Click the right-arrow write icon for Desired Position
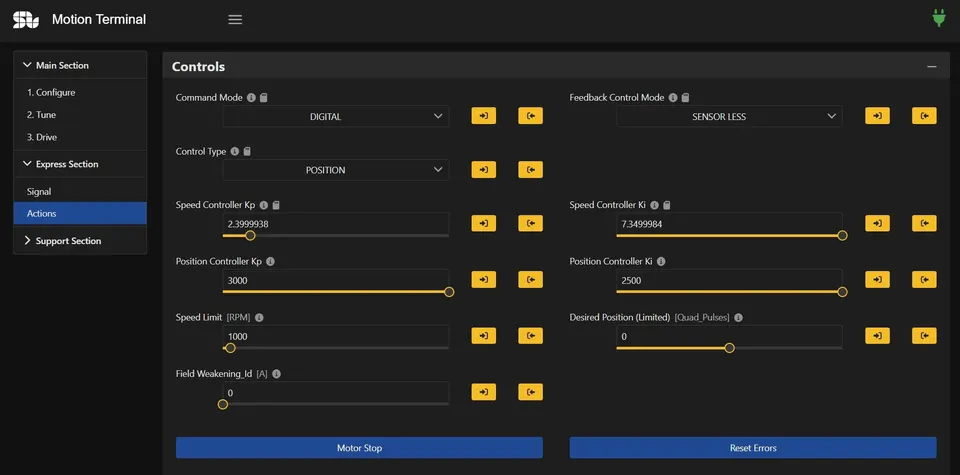Screen dimensions: 960x475 click(877, 336)
